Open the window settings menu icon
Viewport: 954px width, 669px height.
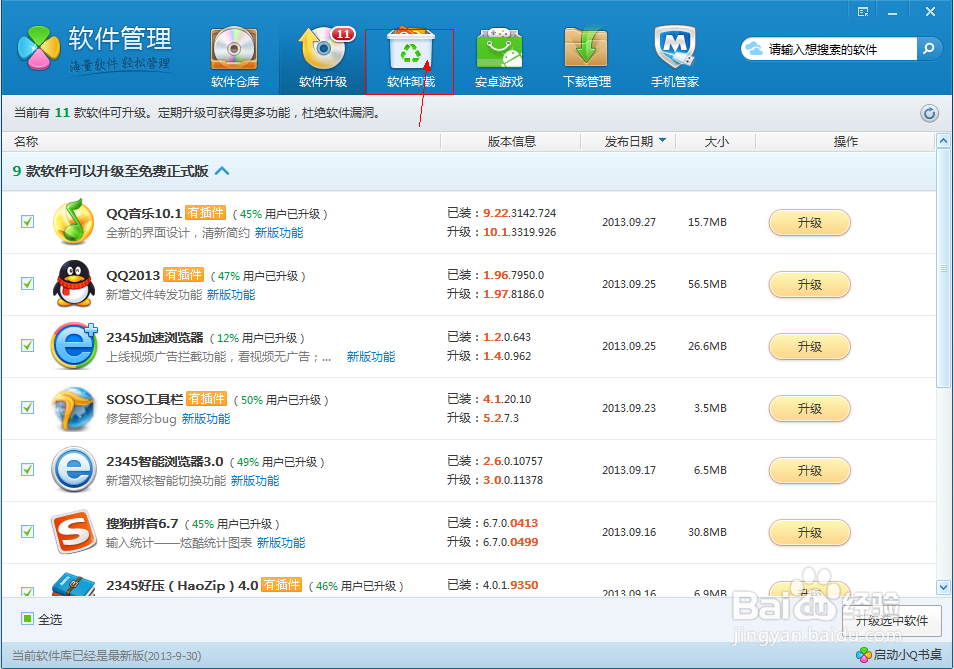(863, 12)
